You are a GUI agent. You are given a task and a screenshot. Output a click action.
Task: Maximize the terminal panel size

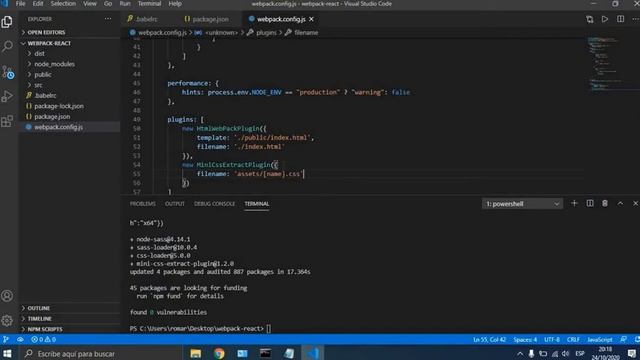[x=620, y=203]
